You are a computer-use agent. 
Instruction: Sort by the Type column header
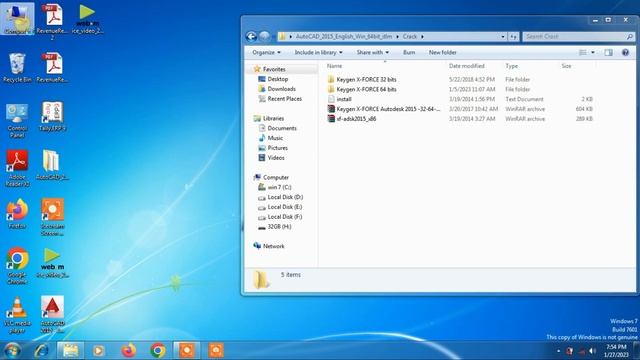511,66
